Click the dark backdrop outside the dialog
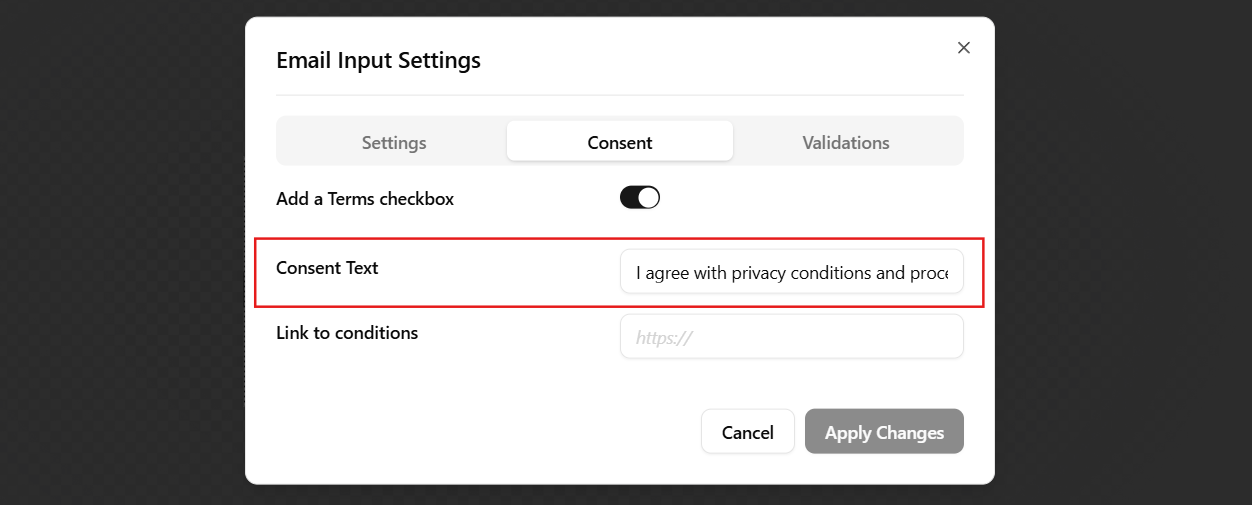 [120, 250]
